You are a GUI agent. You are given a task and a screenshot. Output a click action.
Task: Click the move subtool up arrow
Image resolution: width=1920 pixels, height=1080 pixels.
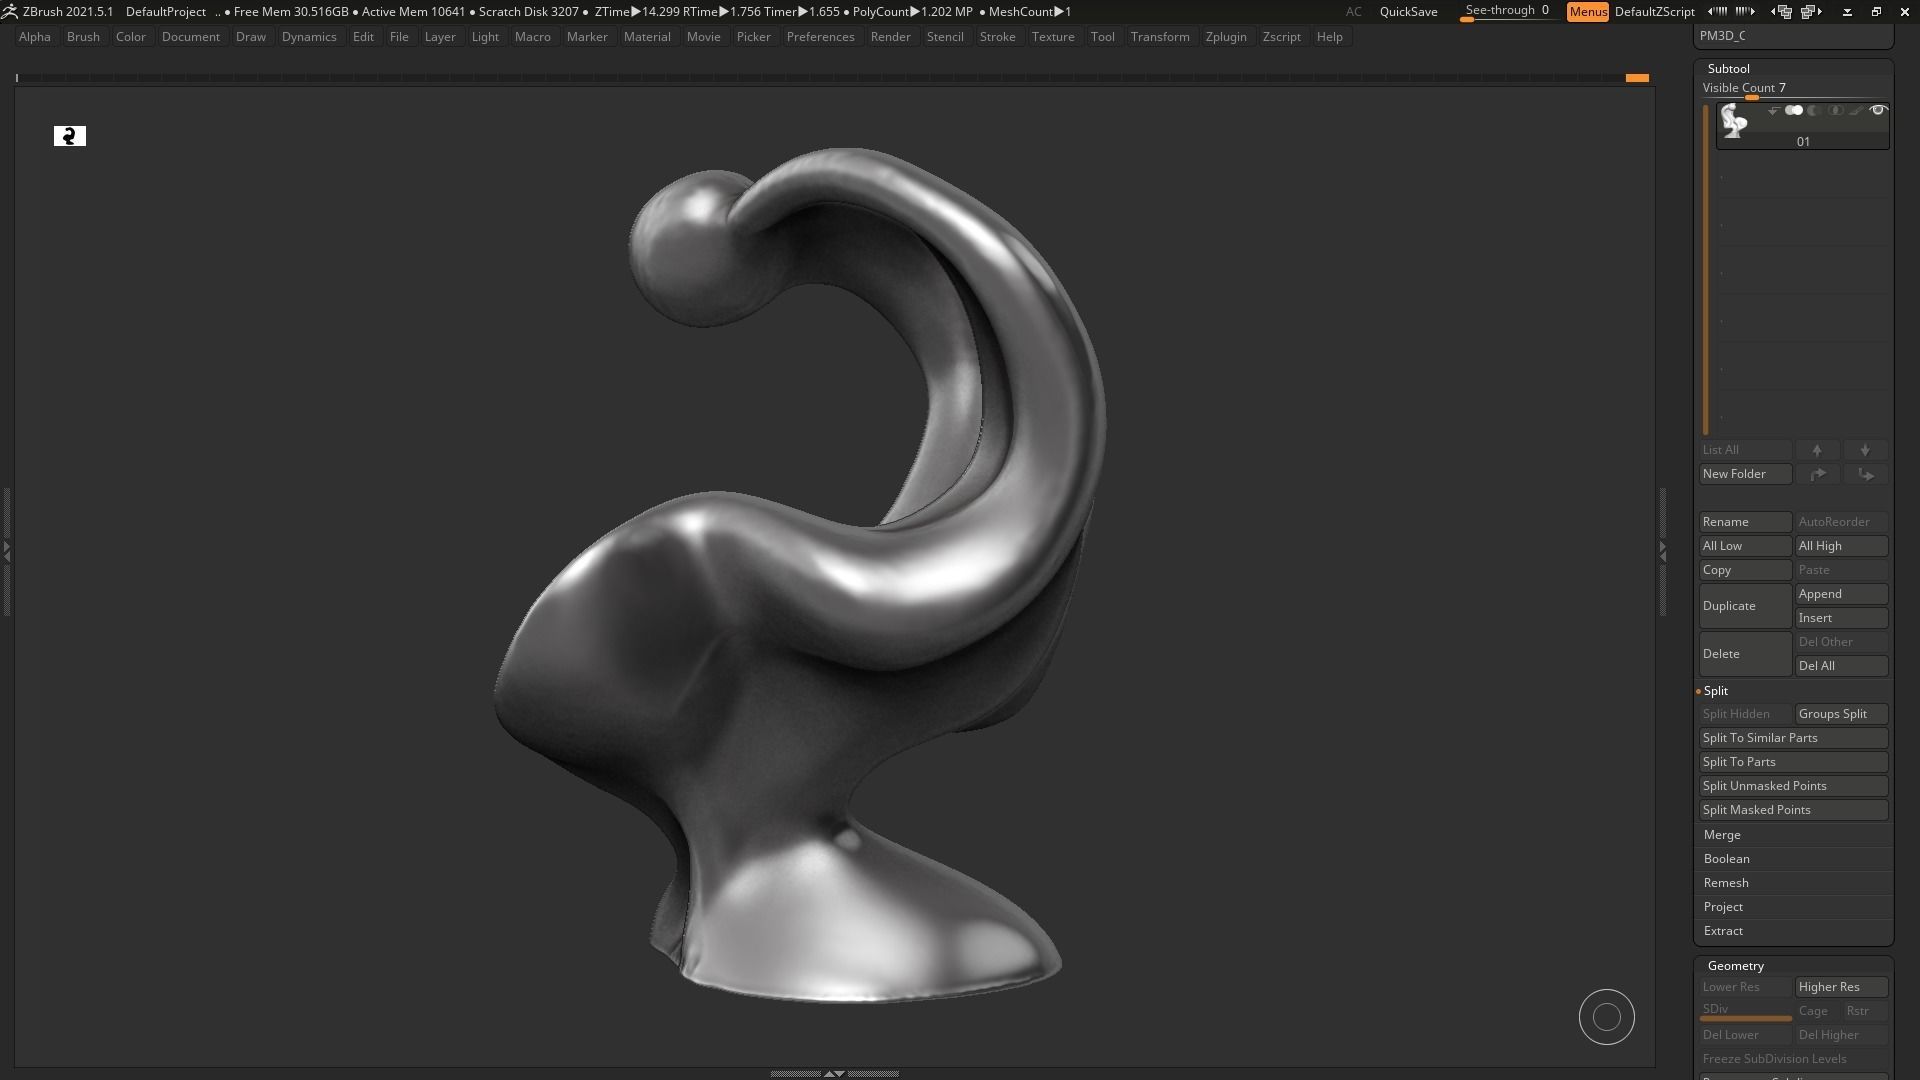(x=1817, y=450)
